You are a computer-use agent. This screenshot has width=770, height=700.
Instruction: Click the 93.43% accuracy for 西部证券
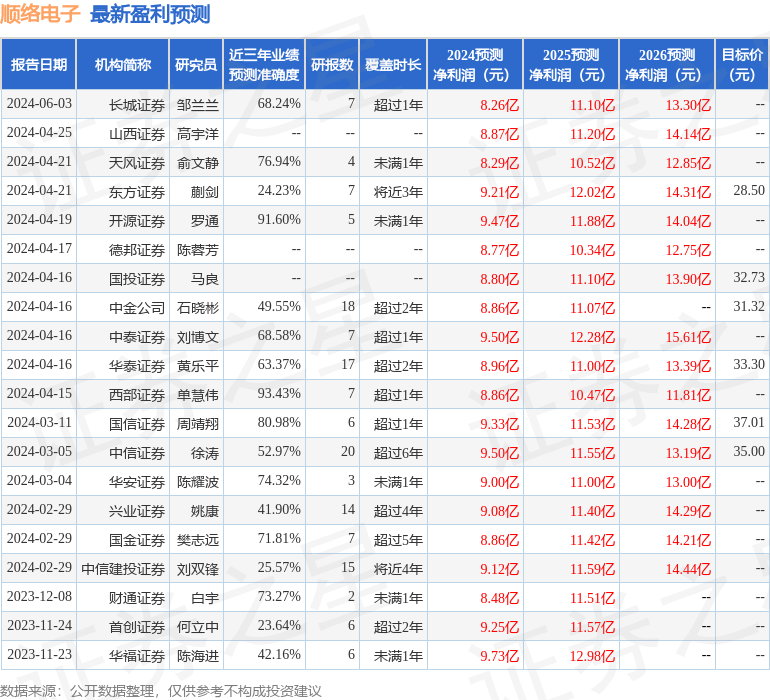point(279,393)
